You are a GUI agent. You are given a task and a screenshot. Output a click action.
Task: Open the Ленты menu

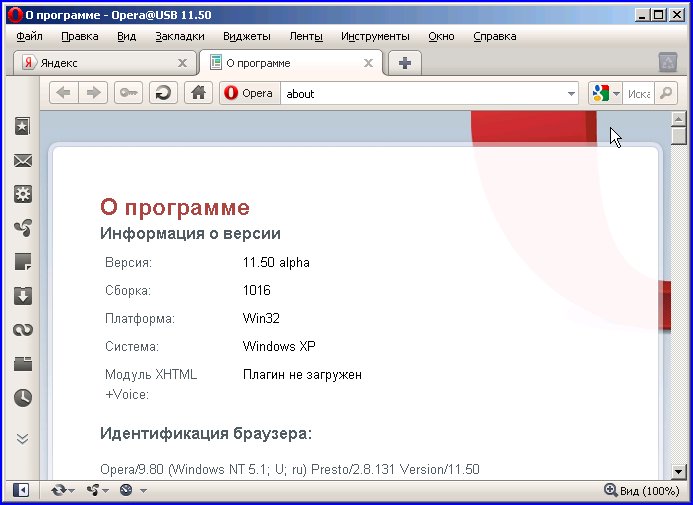306,36
